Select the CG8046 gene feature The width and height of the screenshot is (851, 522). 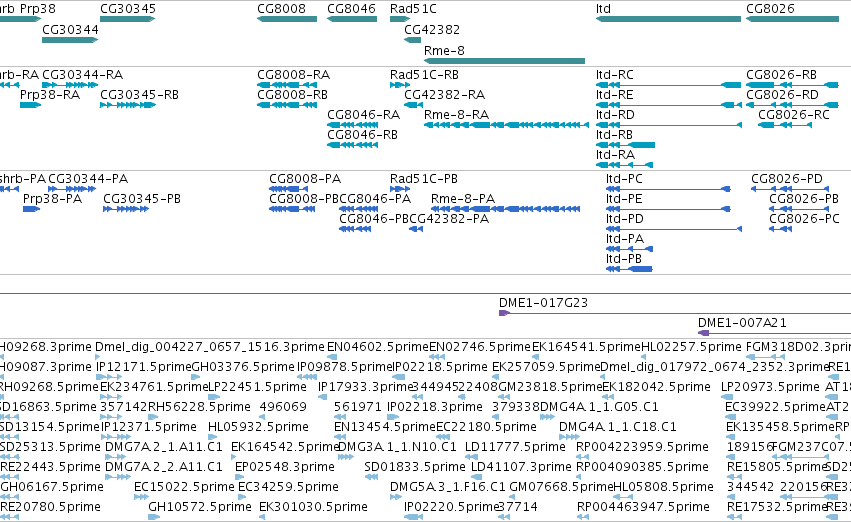click(x=352, y=19)
